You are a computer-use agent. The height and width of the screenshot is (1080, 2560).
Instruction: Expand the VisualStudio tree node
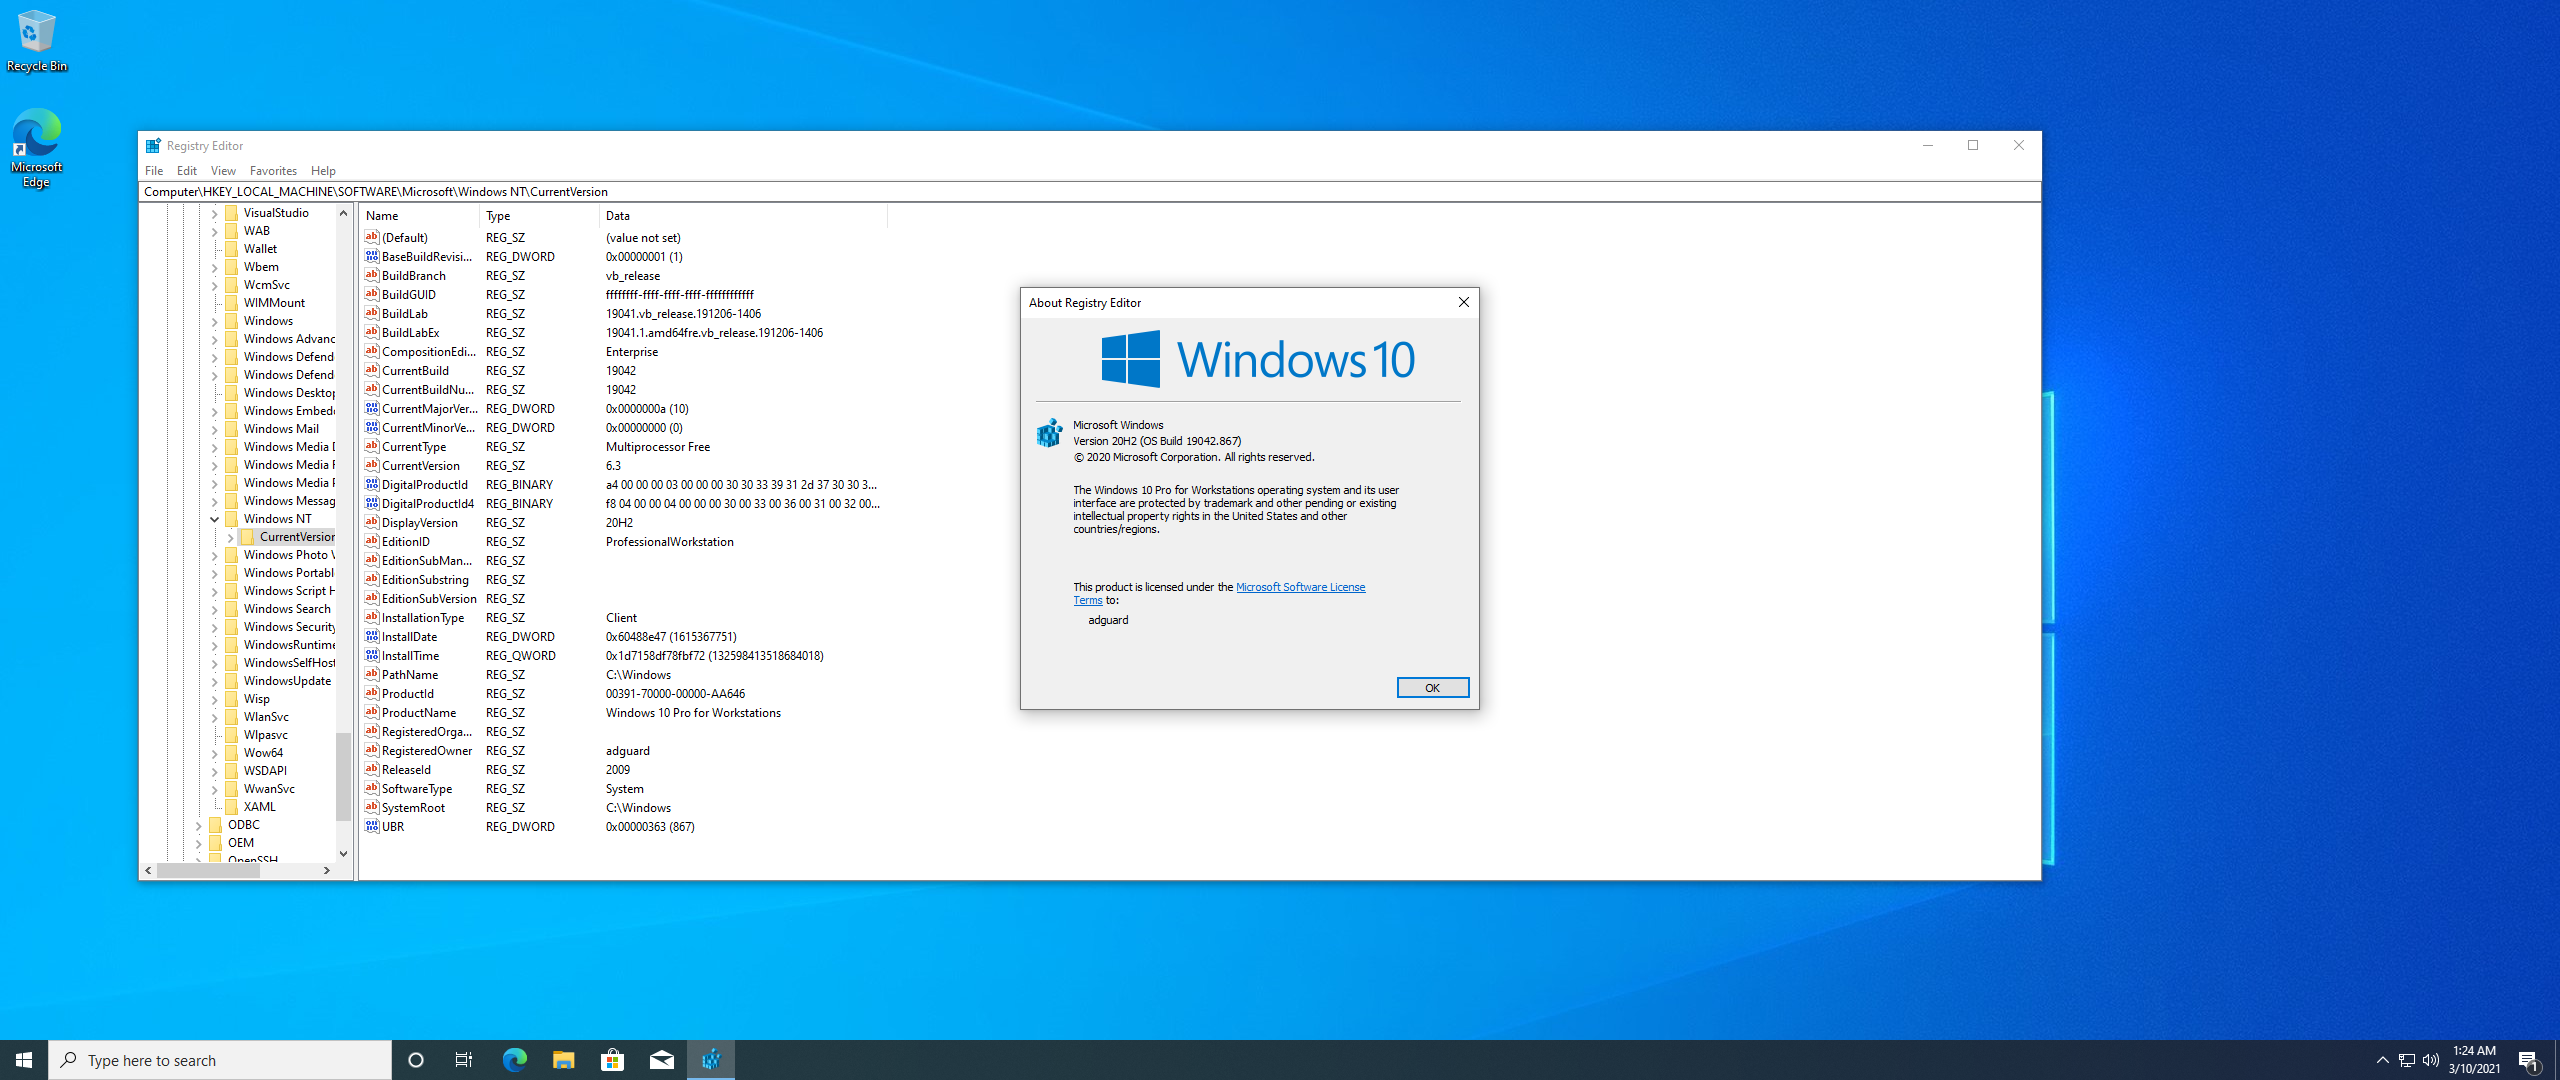pos(214,213)
